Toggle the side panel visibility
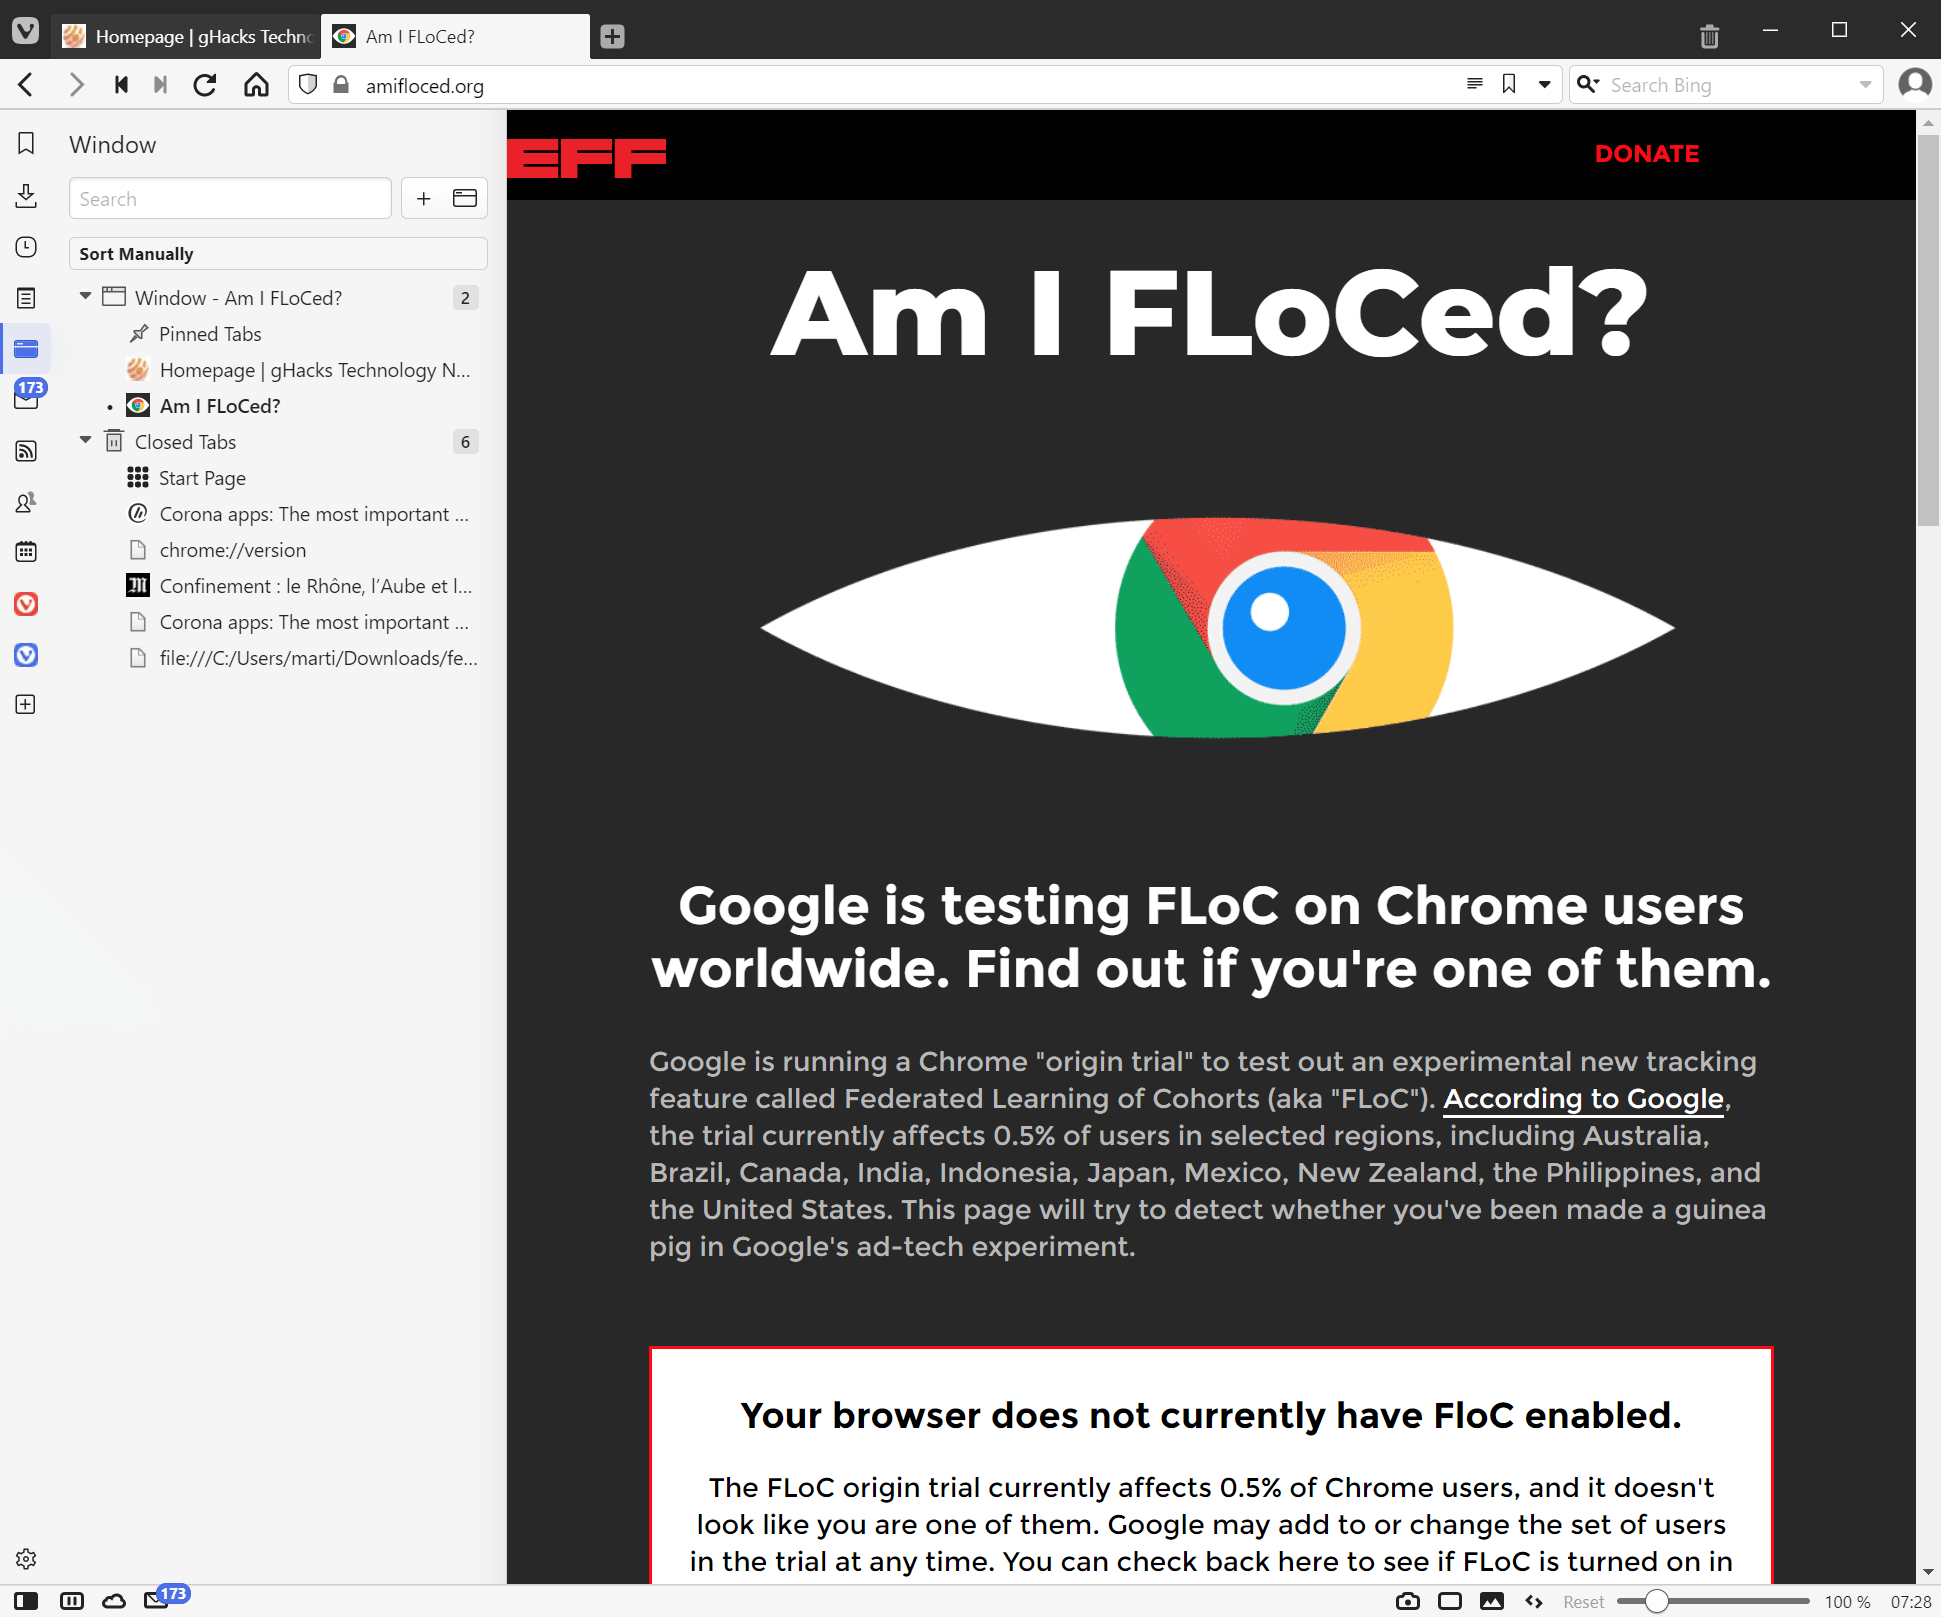Image resolution: width=1941 pixels, height=1617 pixels. 26,1601
